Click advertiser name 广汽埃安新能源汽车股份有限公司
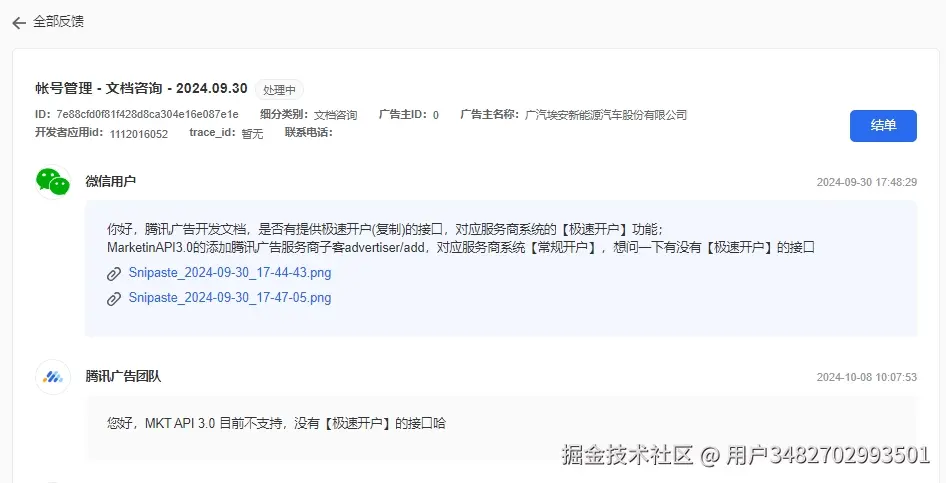946x483 pixels. 606,115
